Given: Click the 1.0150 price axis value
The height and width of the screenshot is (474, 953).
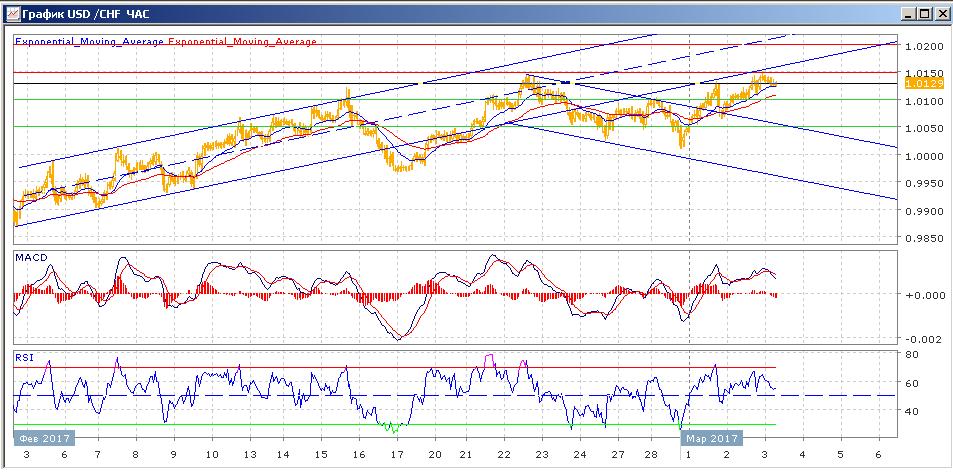Looking at the screenshot, I should (x=923, y=73).
